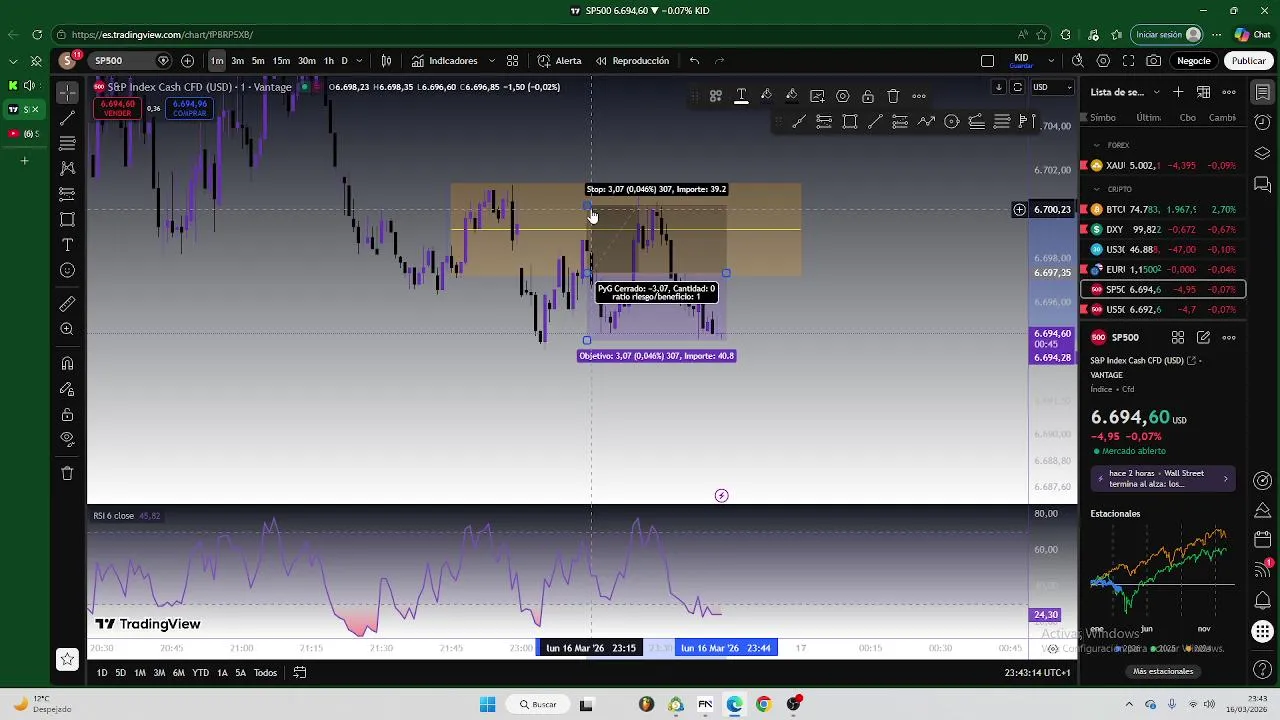The height and width of the screenshot is (720, 1280).
Task: Toggle magnet mode for drawings
Action: [67, 363]
